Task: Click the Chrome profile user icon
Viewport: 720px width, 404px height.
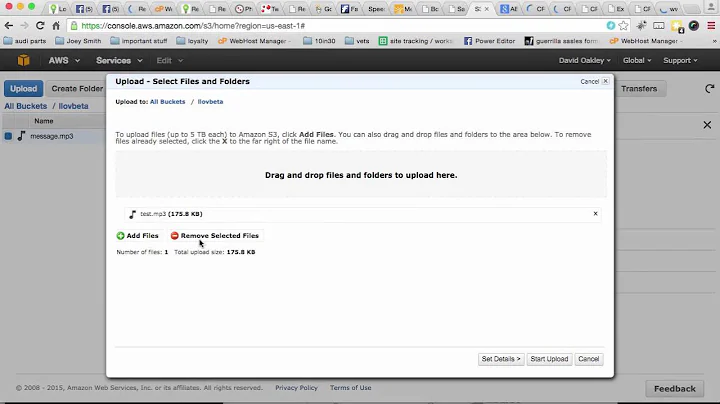Action: 711,6
